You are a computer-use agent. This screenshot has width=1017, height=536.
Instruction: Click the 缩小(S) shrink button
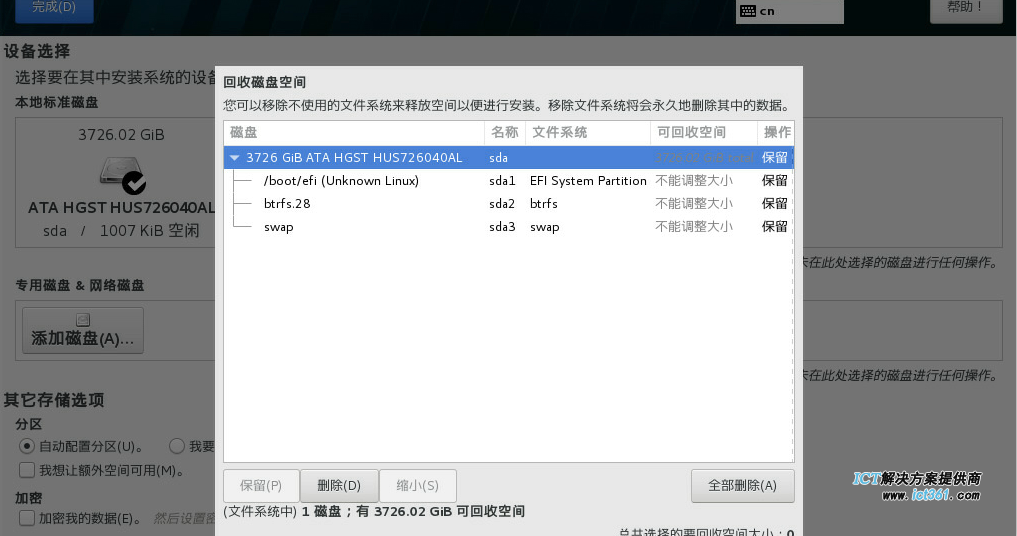click(x=418, y=486)
